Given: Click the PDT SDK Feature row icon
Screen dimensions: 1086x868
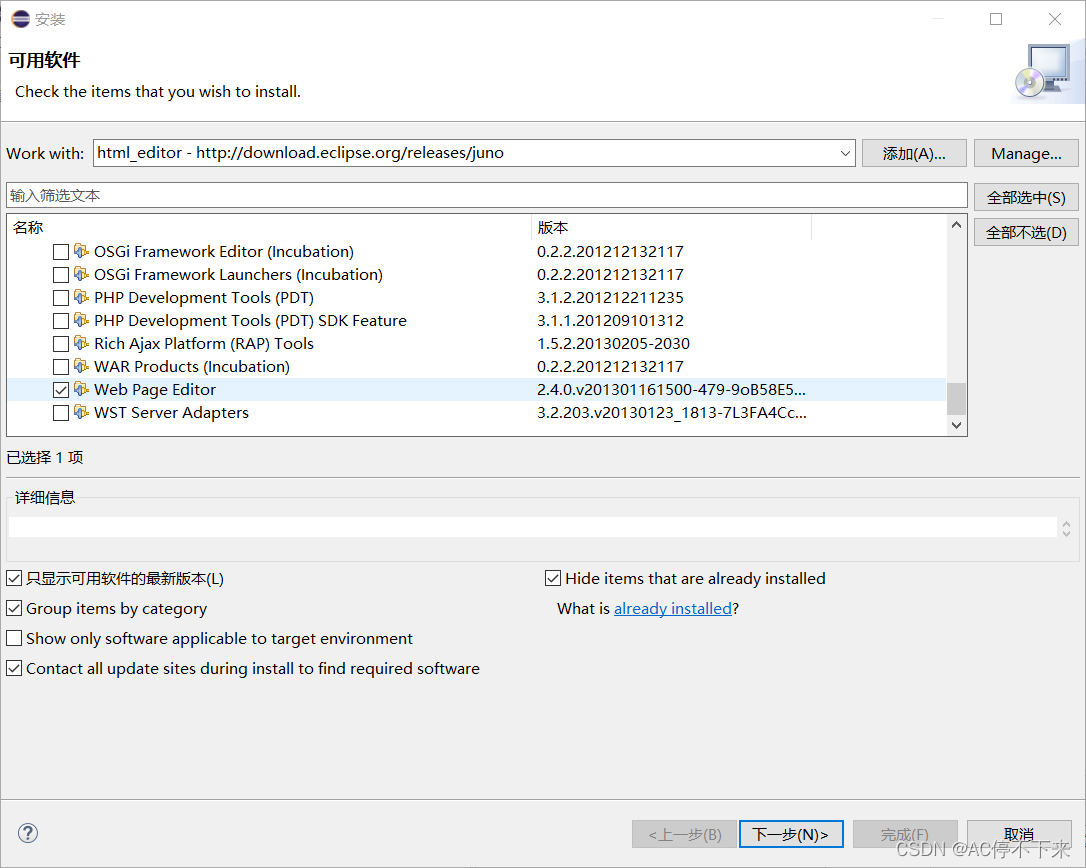Looking at the screenshot, I should click(x=81, y=319).
